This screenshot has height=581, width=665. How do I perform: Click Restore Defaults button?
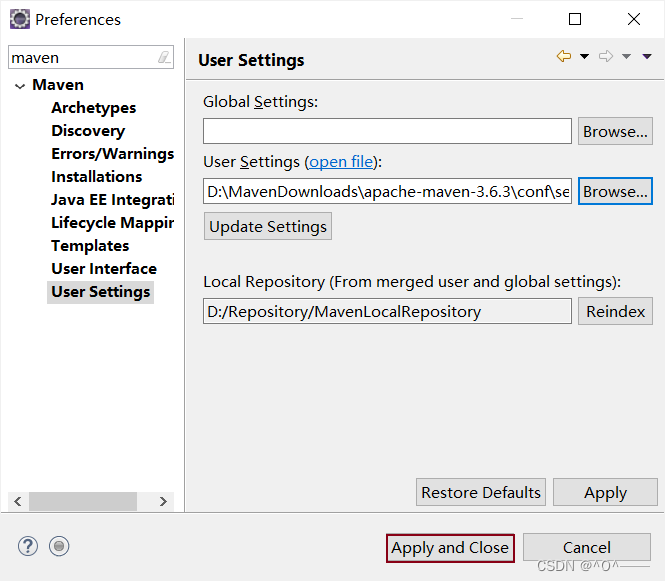pos(481,492)
